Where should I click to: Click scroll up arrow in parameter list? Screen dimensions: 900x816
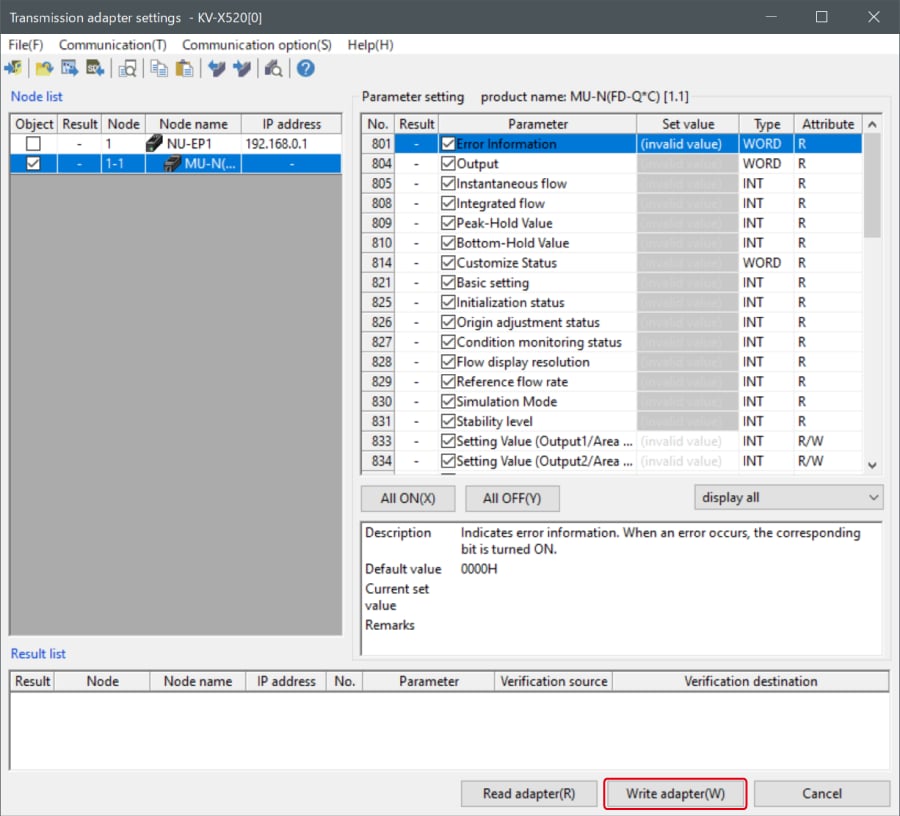(871, 124)
